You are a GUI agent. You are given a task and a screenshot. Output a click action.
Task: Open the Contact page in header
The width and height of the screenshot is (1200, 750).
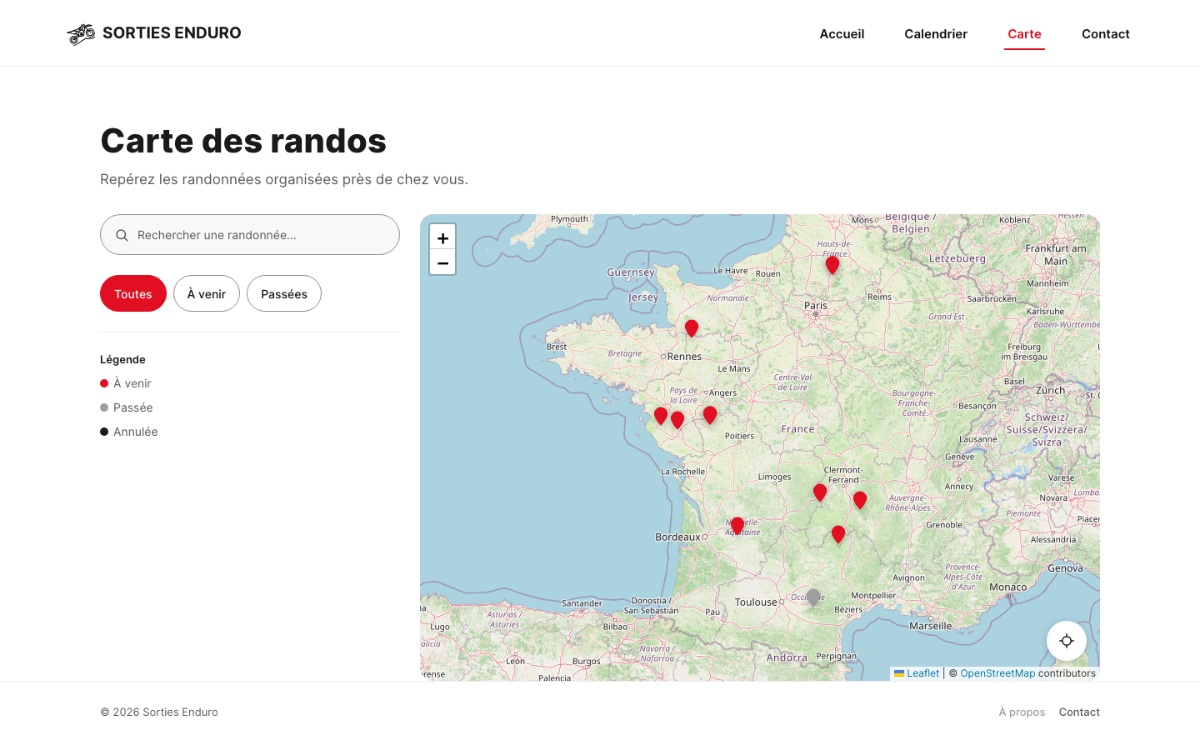click(x=1105, y=34)
